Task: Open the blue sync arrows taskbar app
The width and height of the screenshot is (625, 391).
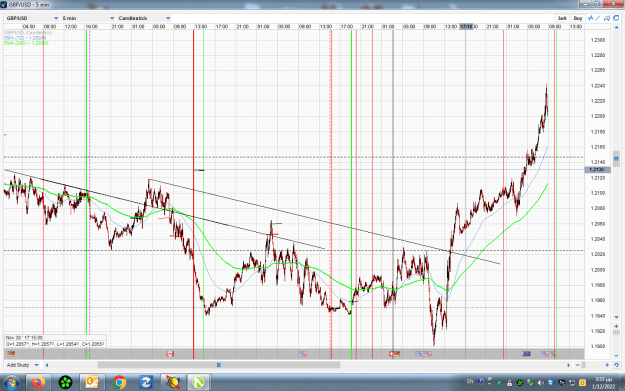Action: coord(145,383)
